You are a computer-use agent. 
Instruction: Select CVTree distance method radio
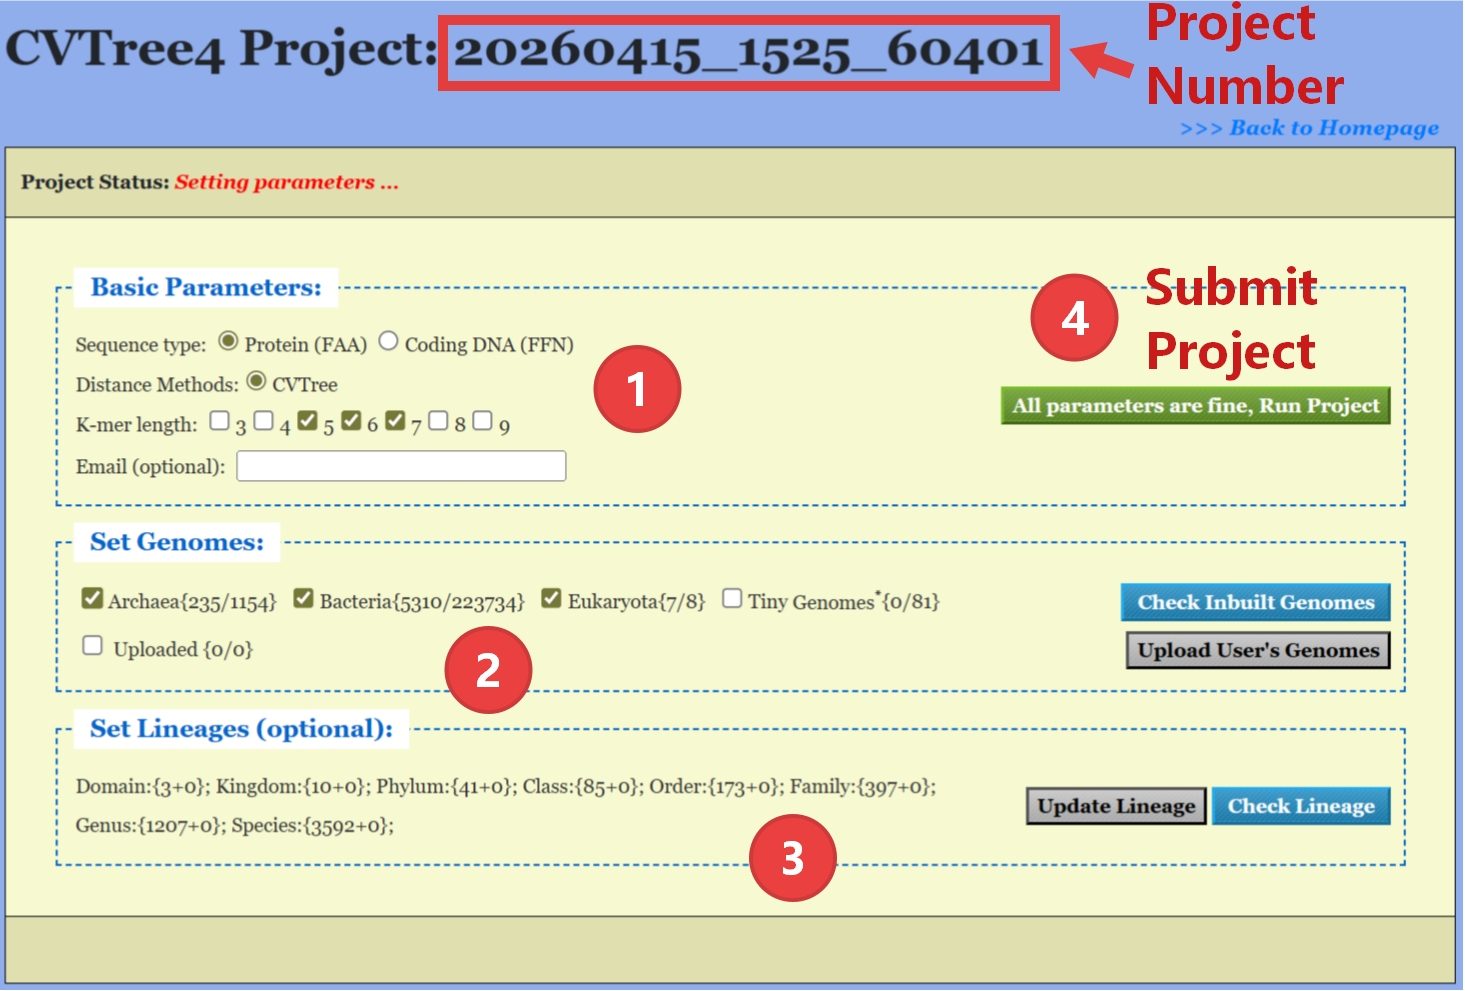256,382
